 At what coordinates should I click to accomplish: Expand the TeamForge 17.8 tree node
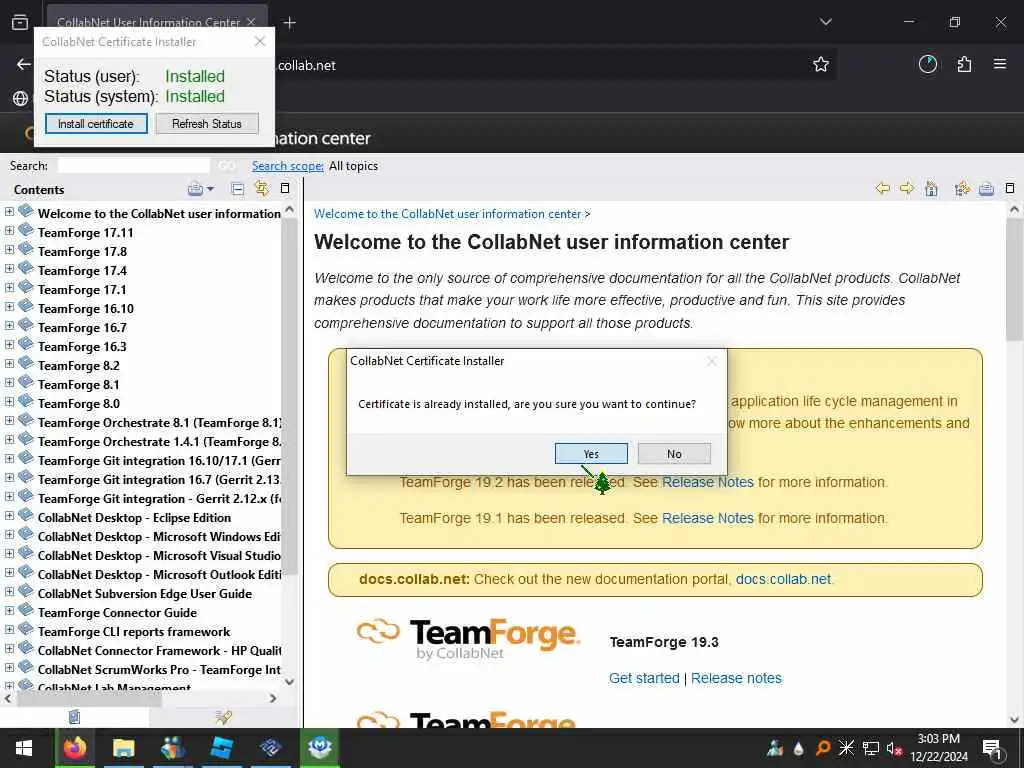[9, 249]
